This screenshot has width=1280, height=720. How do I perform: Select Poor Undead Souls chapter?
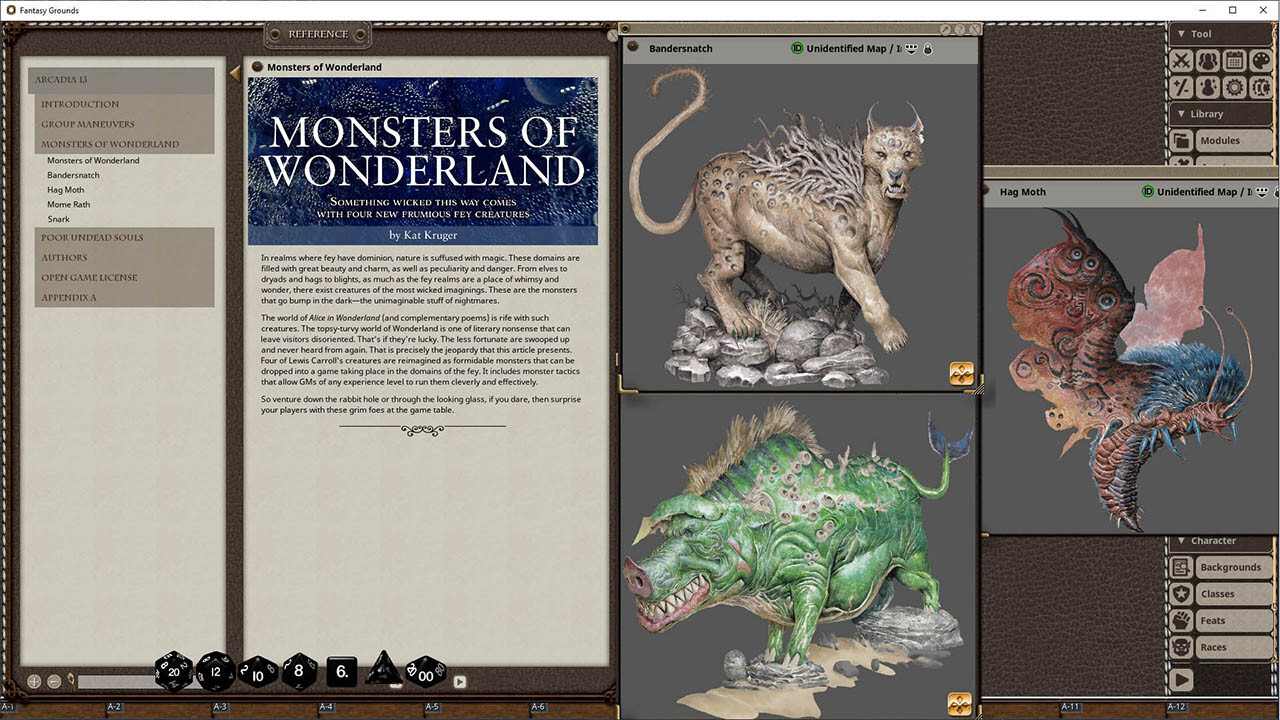pos(92,238)
